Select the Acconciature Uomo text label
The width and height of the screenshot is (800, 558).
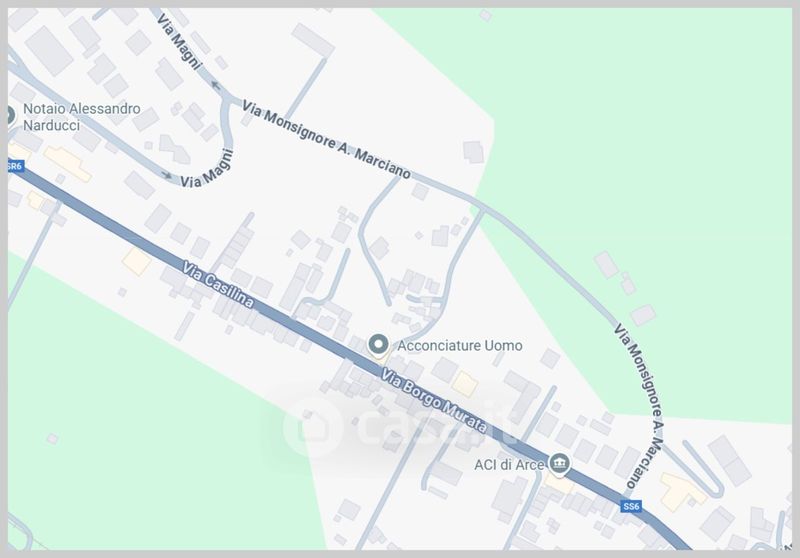click(460, 346)
